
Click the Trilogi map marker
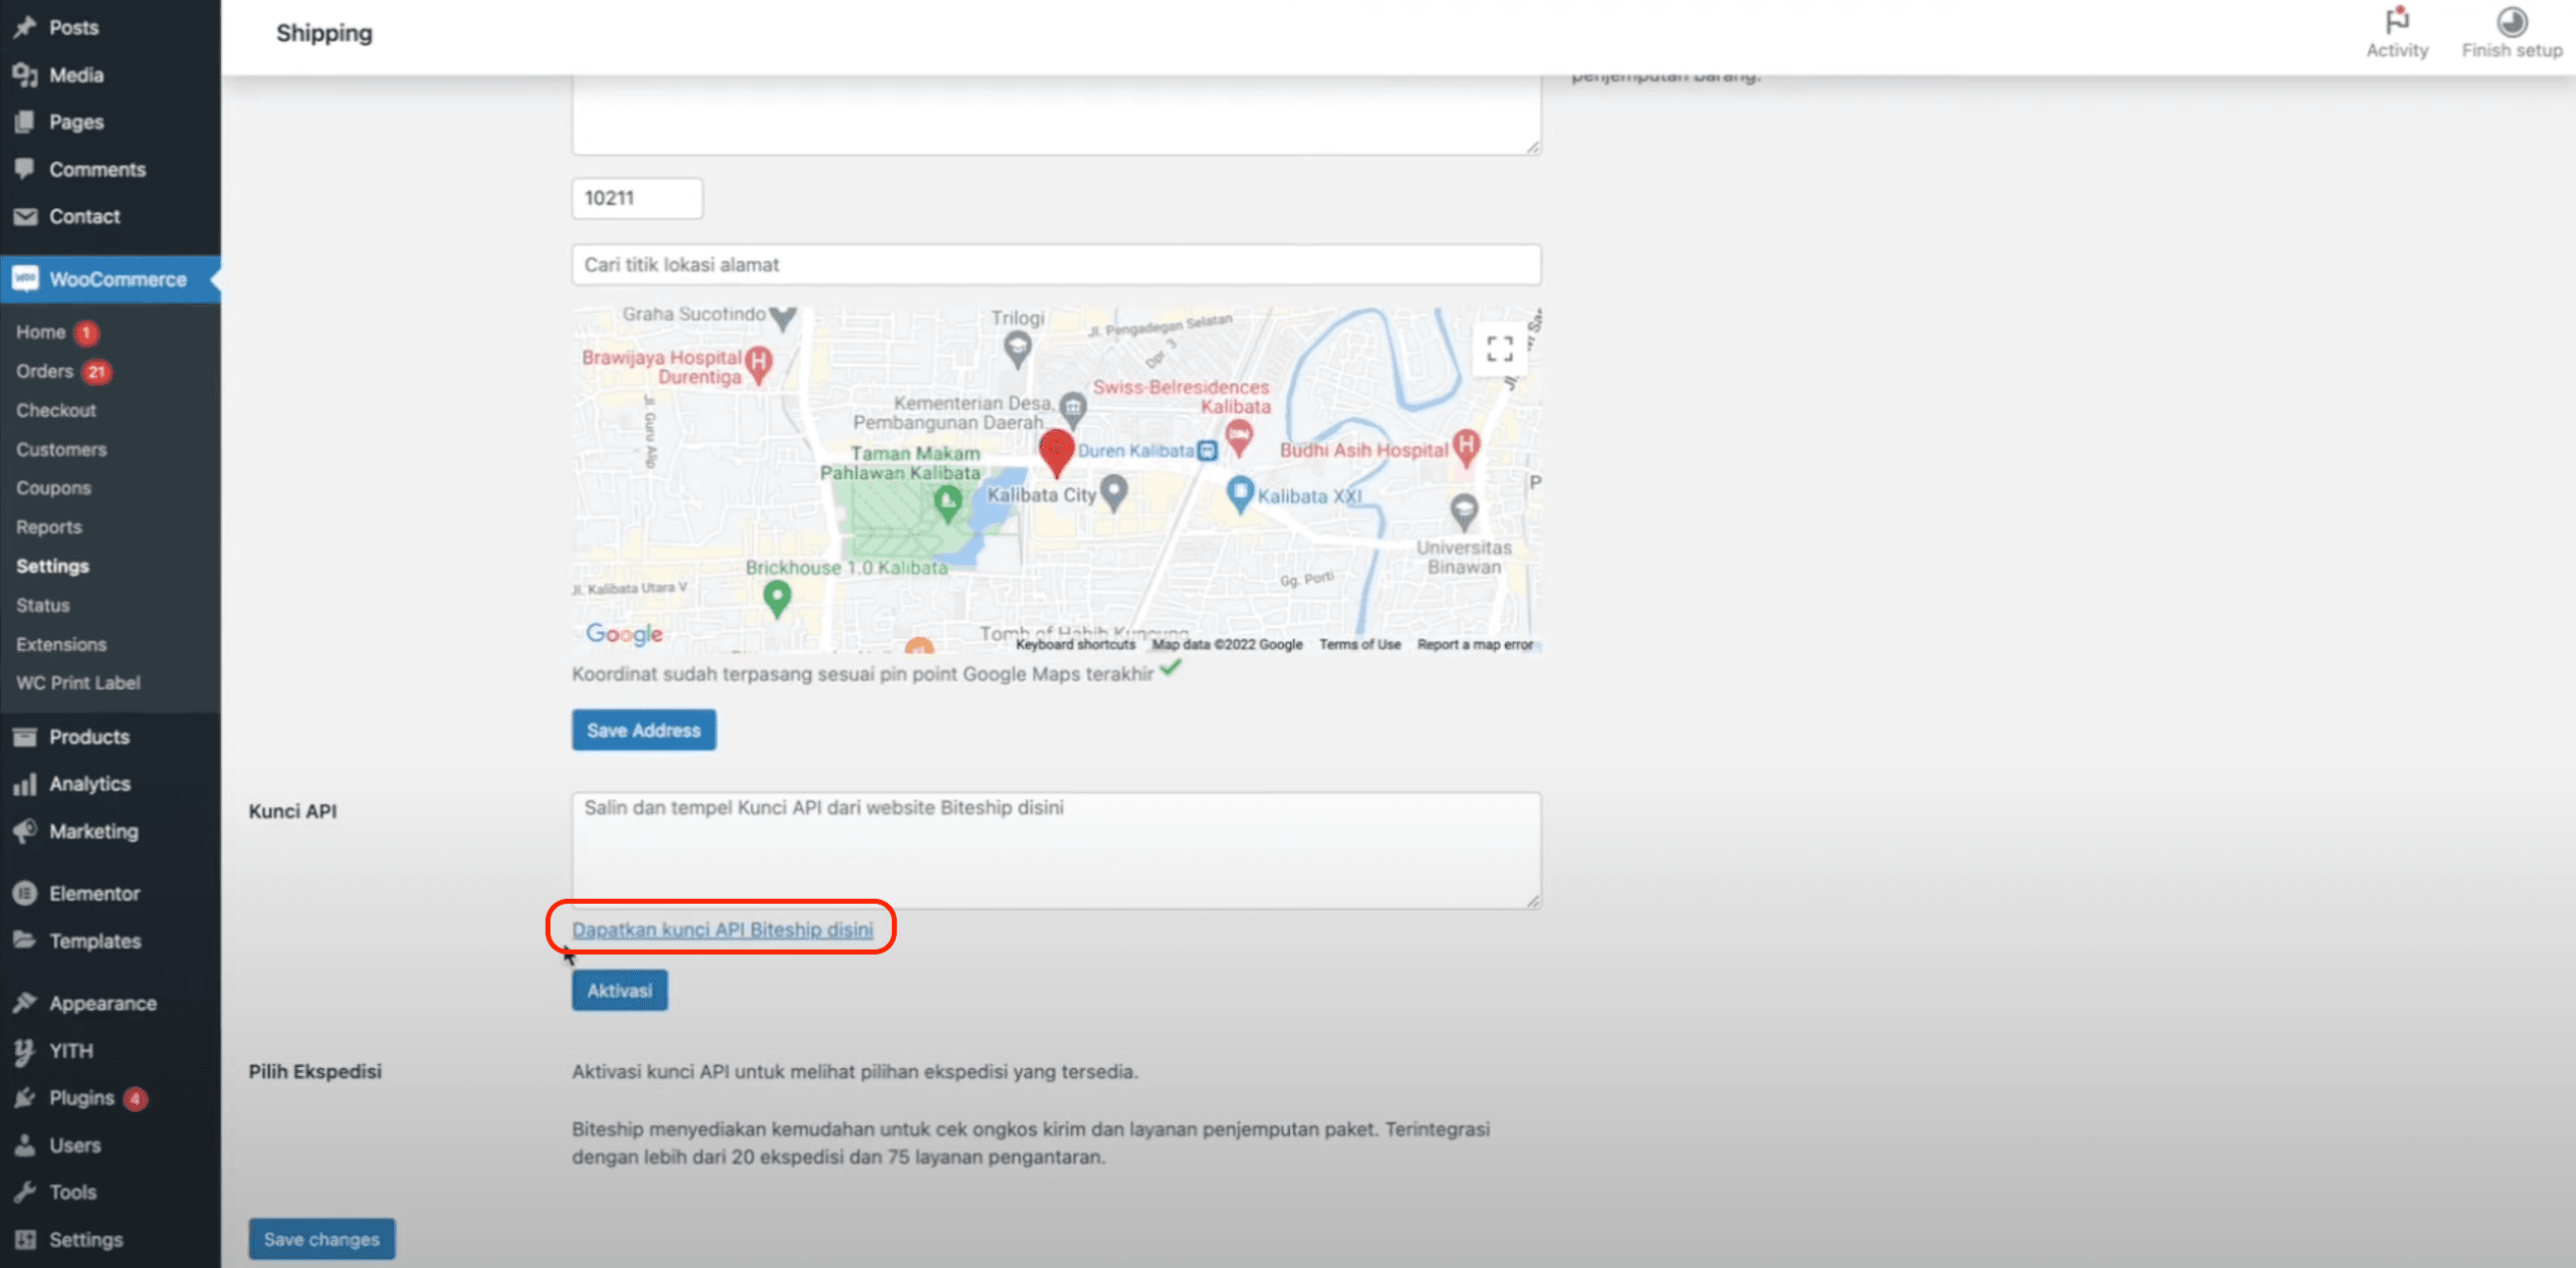1017,348
